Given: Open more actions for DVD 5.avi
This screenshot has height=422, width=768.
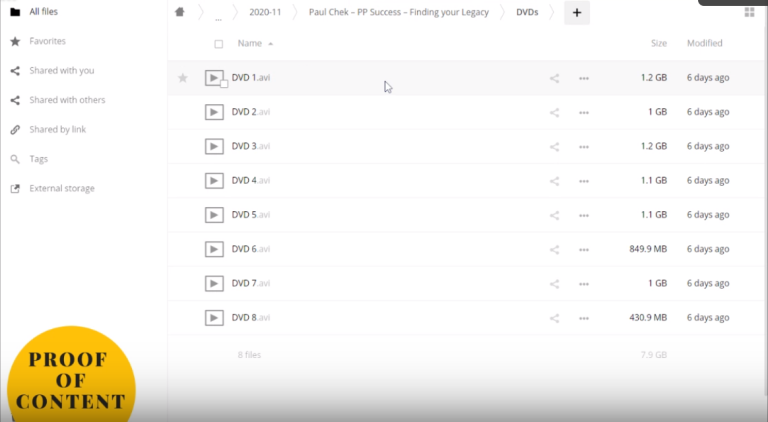Looking at the screenshot, I should pyautogui.click(x=584, y=215).
